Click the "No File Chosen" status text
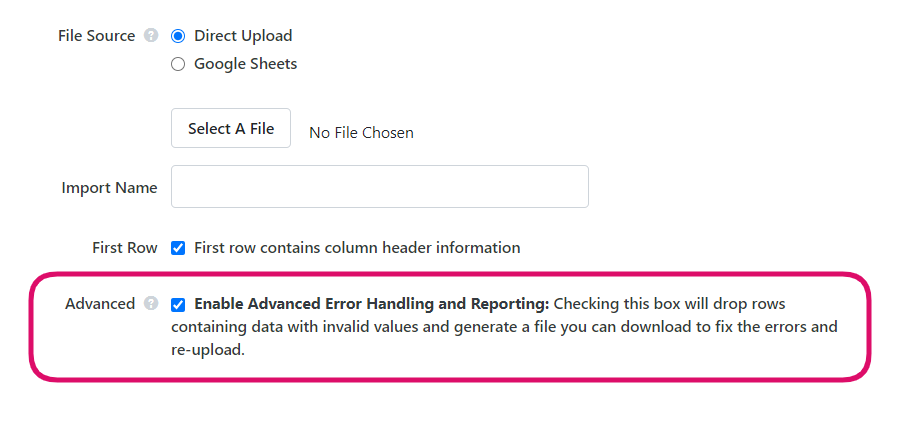This screenshot has height=448, width=911. 361,133
